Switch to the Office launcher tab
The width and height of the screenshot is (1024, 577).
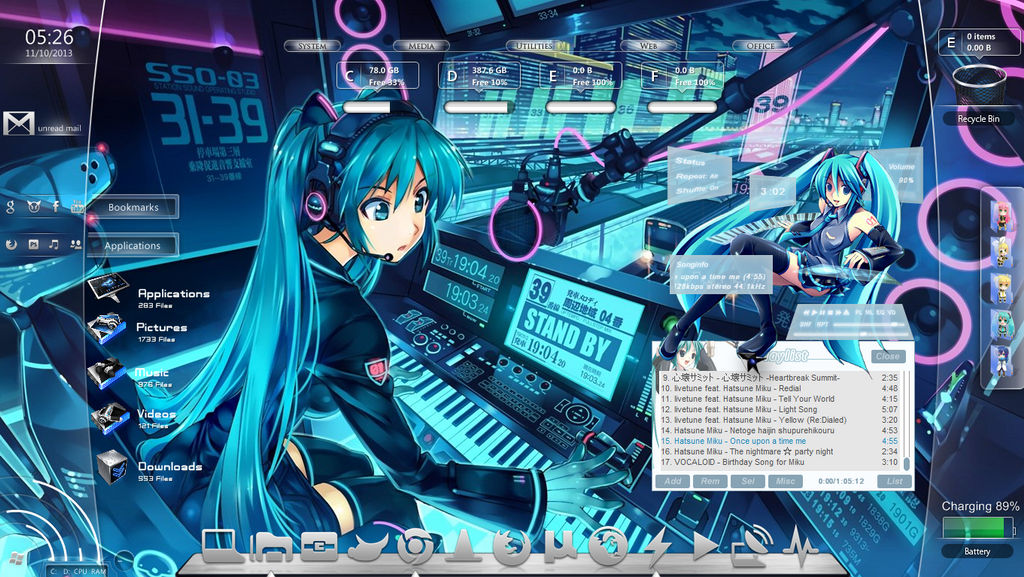click(760, 46)
